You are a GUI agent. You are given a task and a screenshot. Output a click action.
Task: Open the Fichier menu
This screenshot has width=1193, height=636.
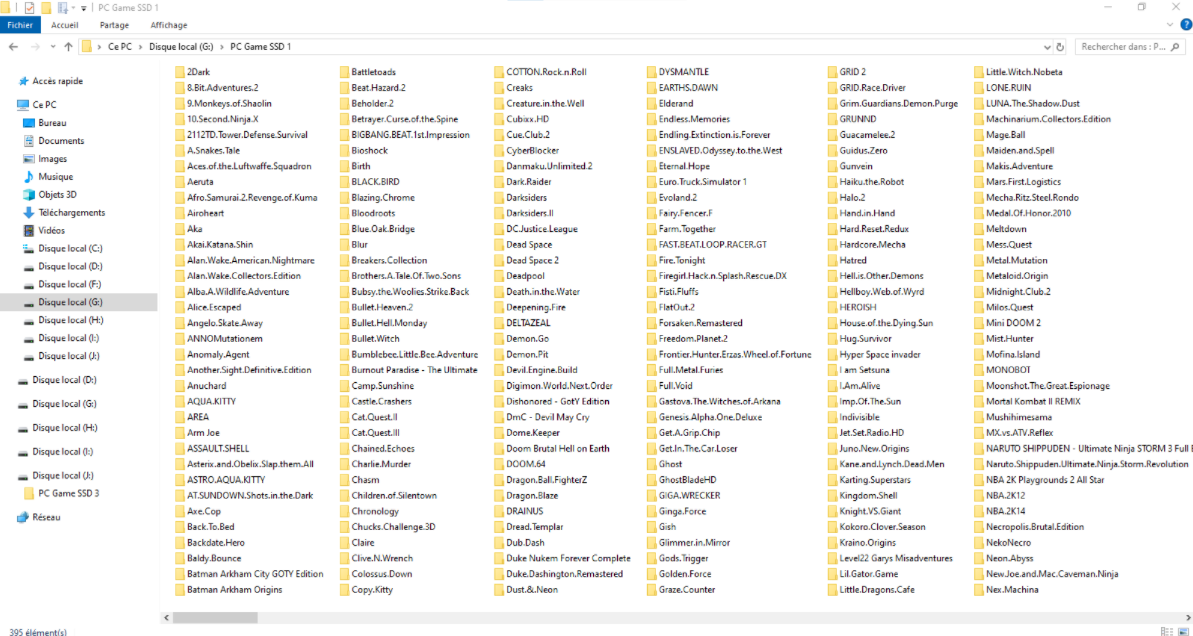click(x=22, y=25)
